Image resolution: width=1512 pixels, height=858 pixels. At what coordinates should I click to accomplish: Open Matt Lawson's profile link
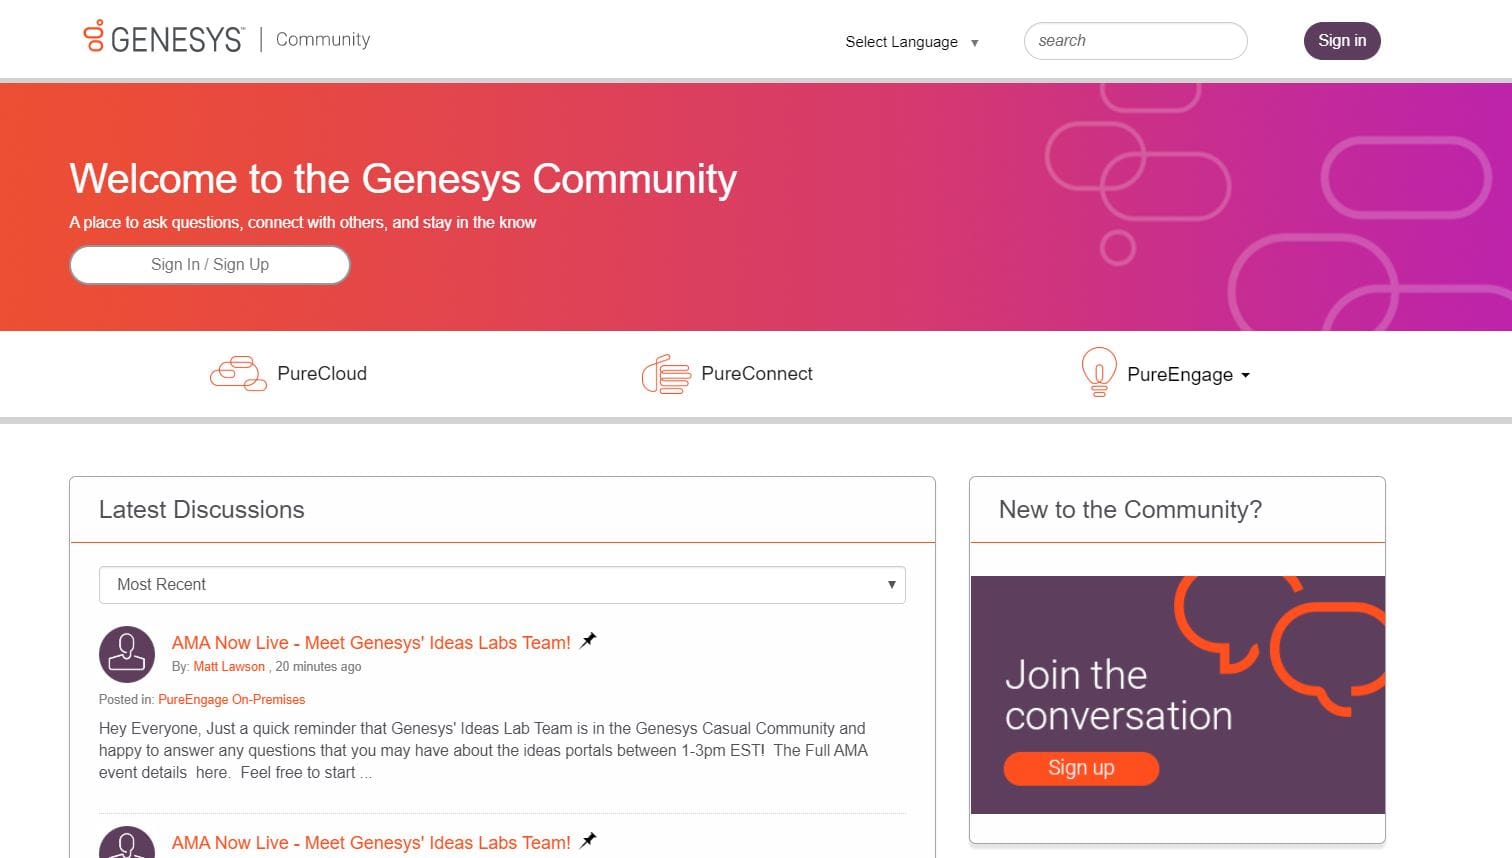pos(229,667)
